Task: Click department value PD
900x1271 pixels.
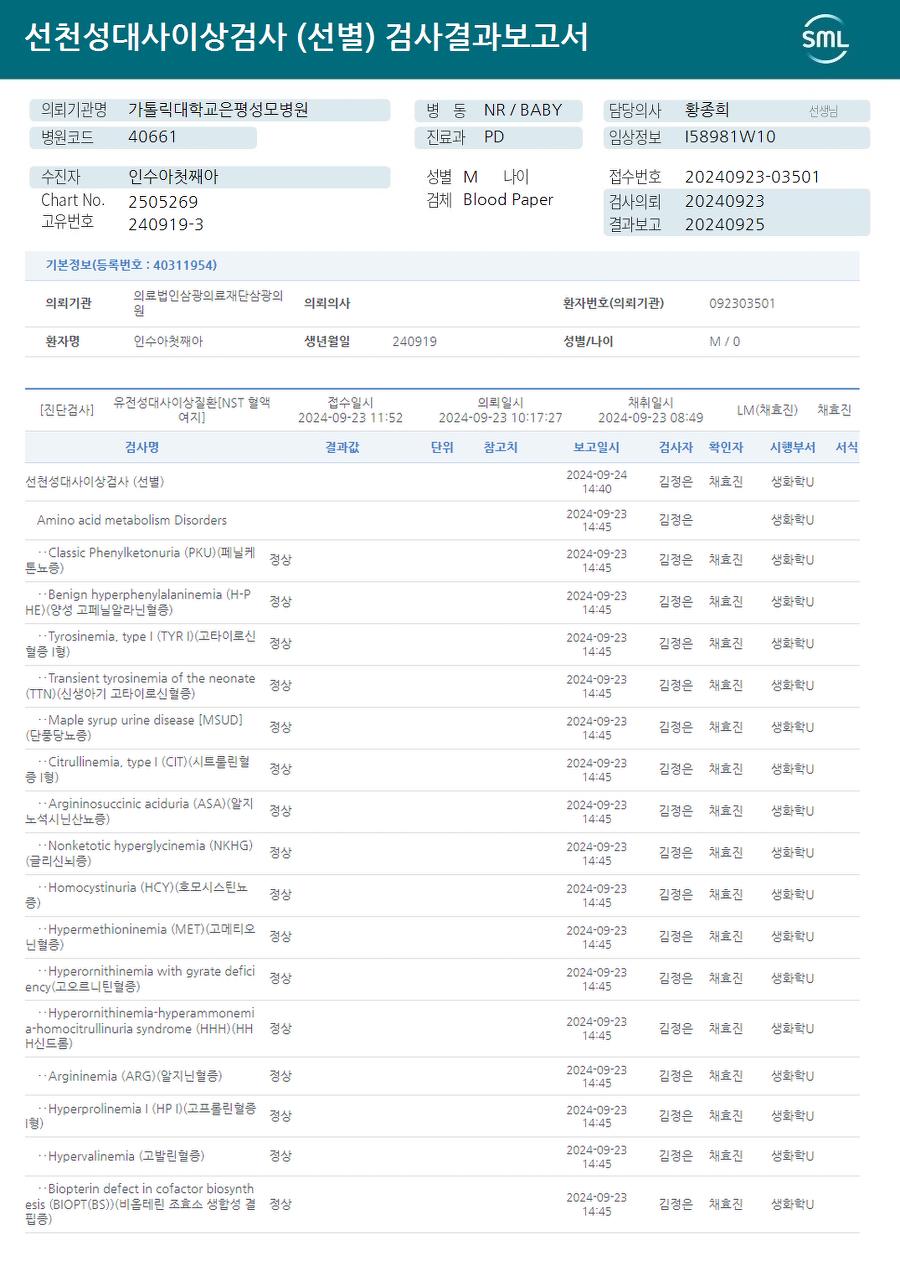Action: pyautogui.click(x=494, y=137)
